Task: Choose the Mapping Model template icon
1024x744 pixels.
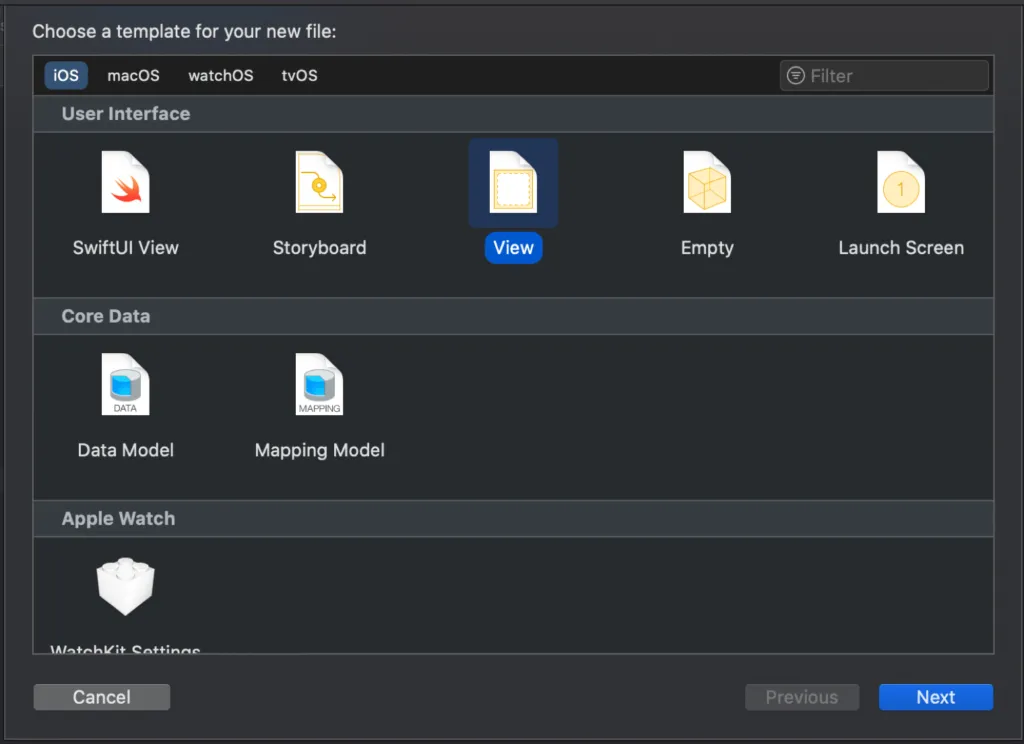Action: click(319, 383)
